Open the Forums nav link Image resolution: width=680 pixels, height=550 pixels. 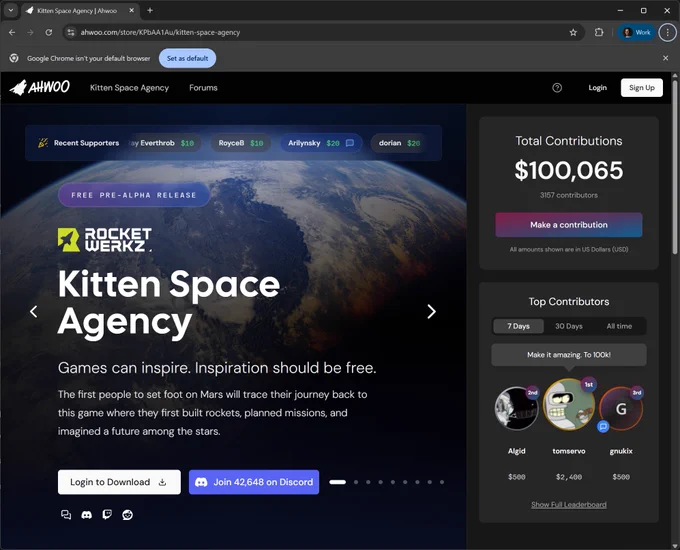tap(203, 88)
